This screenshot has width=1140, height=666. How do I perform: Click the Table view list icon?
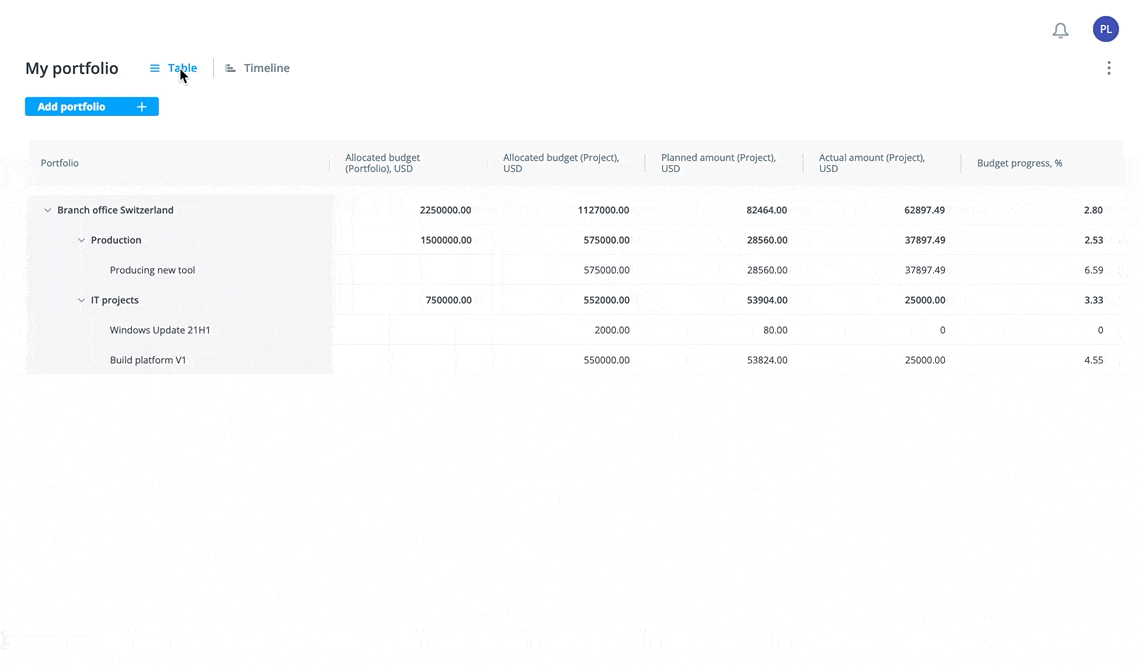[x=155, y=68]
